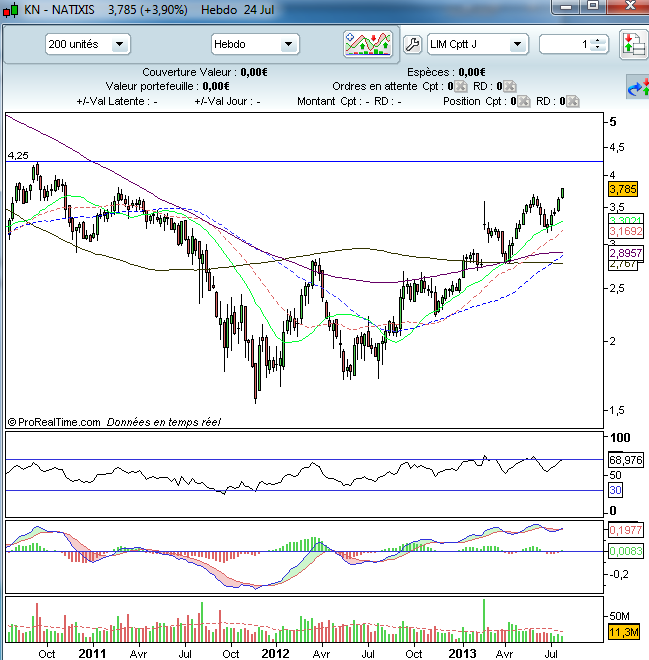Open the LIM Cptt J order type dropdown

click(x=478, y=44)
